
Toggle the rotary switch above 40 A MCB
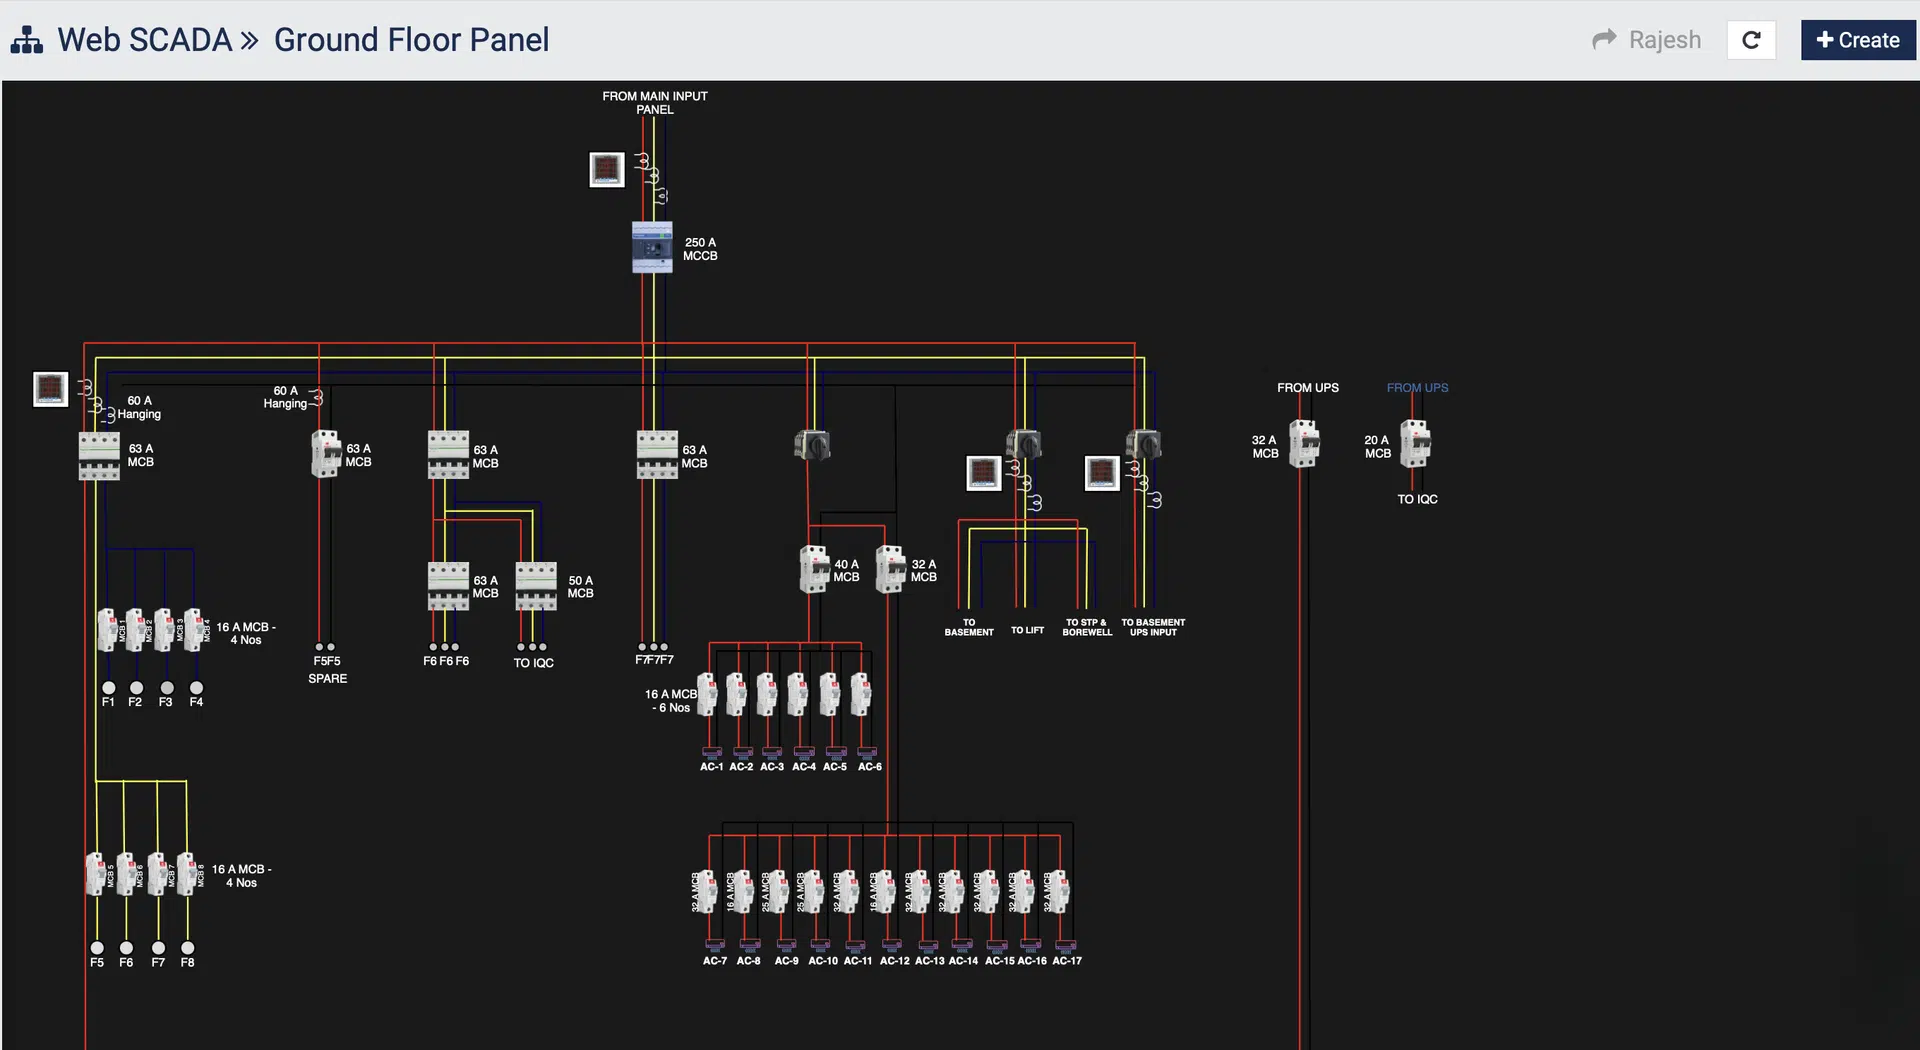pyautogui.click(x=813, y=444)
